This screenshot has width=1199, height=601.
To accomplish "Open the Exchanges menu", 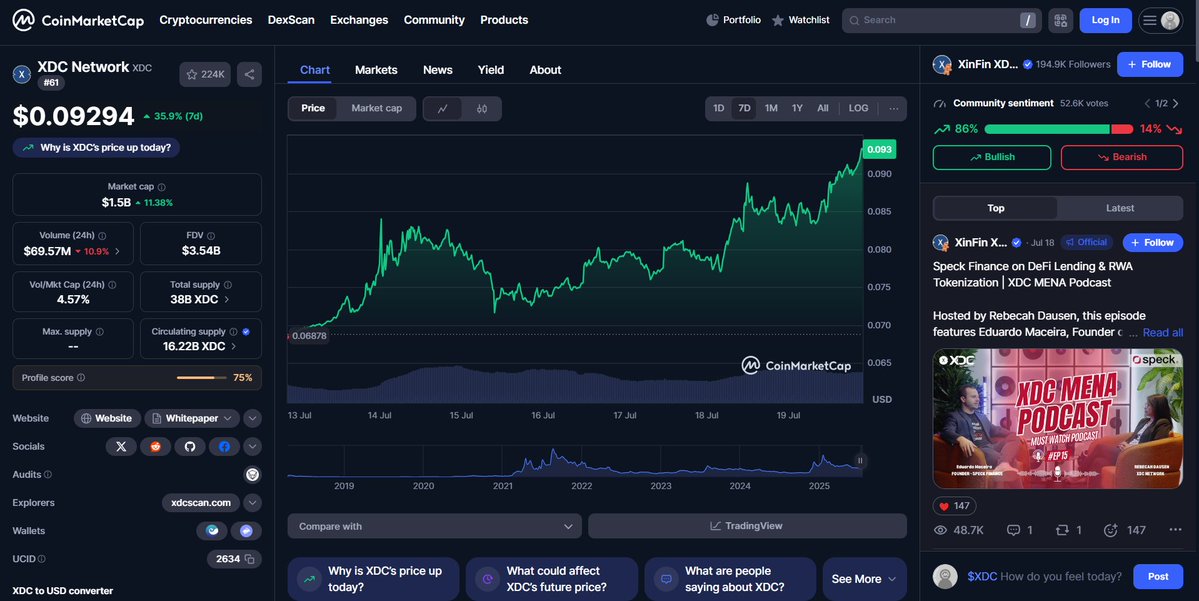I will [359, 21].
